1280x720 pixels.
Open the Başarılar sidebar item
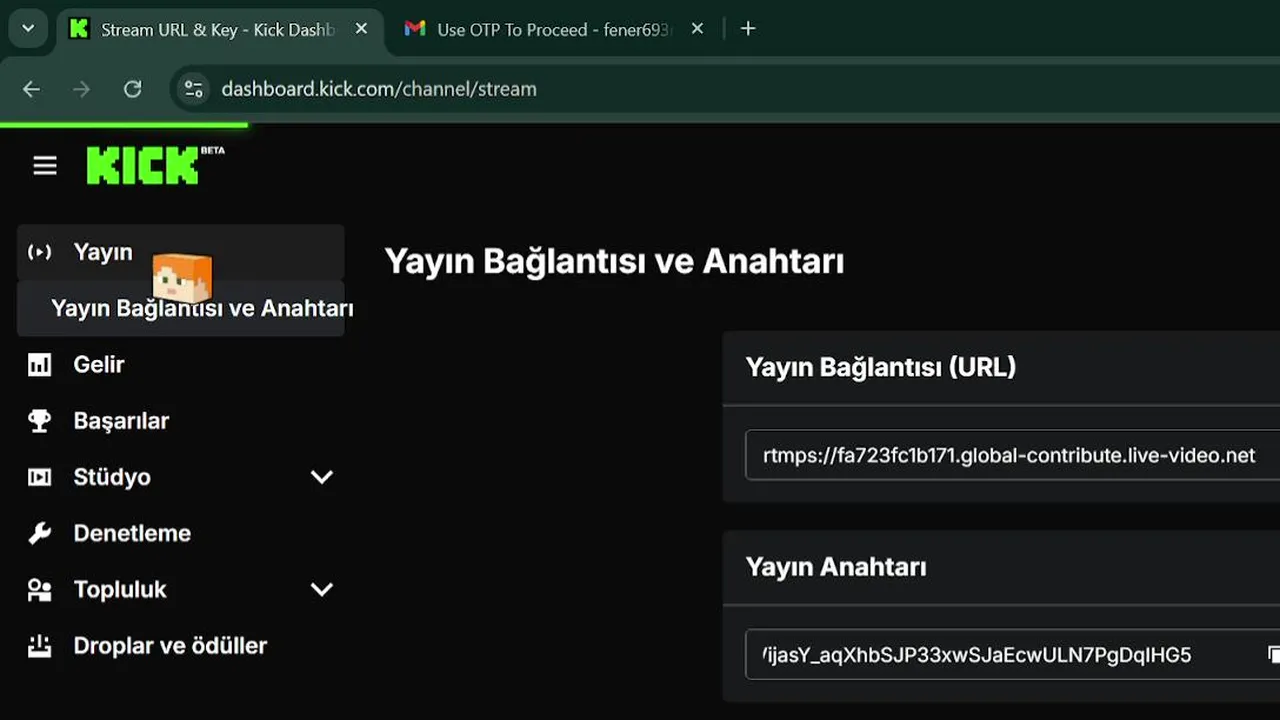pyautogui.click(x=181, y=421)
